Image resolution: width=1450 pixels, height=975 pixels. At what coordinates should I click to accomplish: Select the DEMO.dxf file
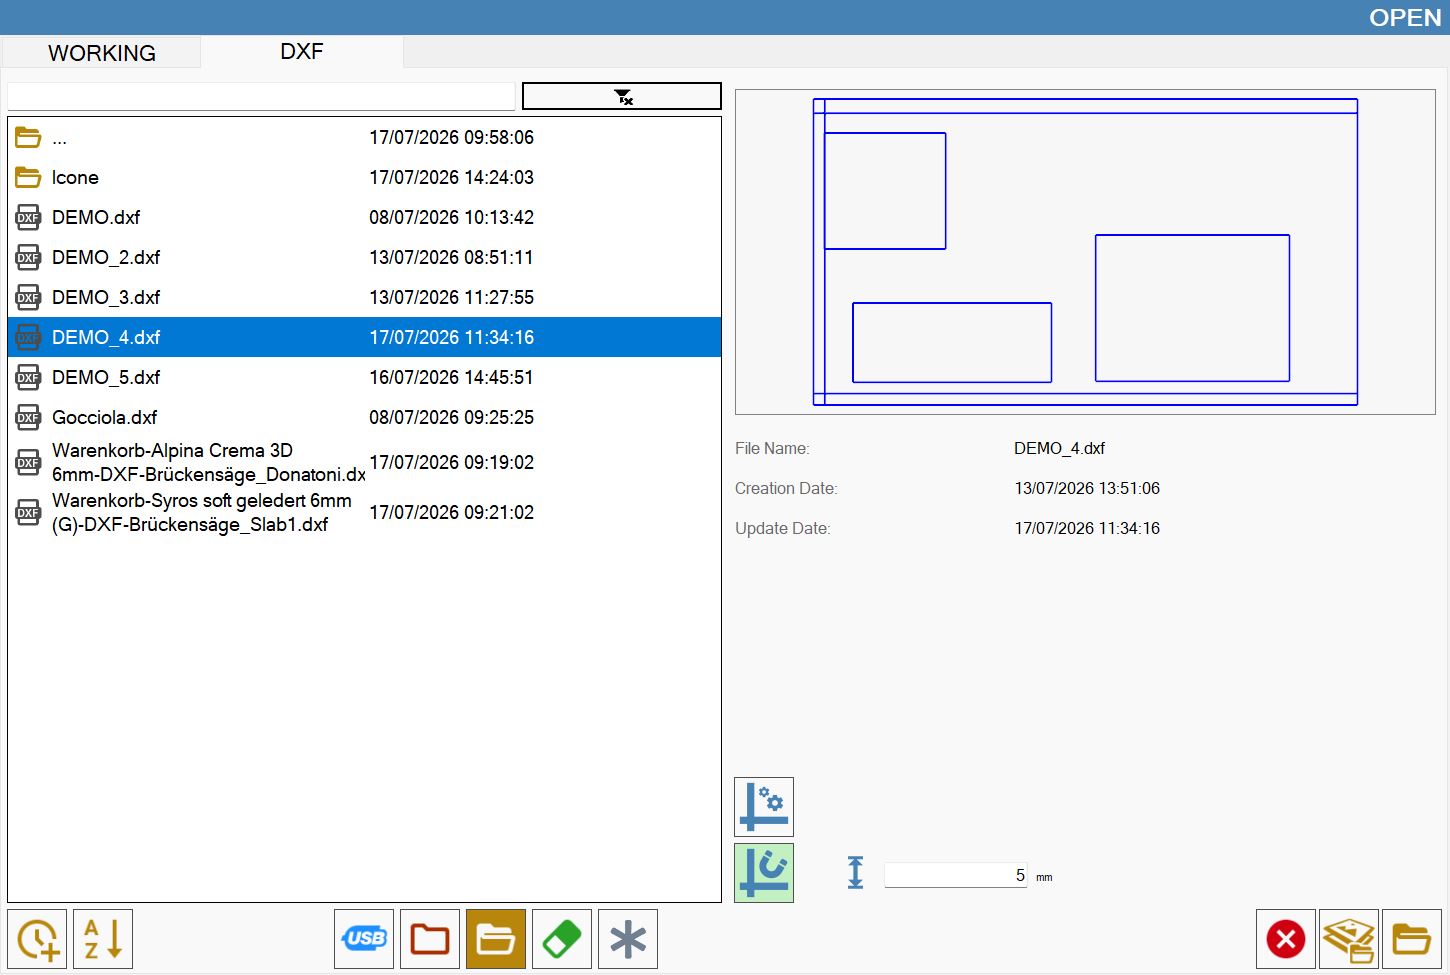(364, 217)
